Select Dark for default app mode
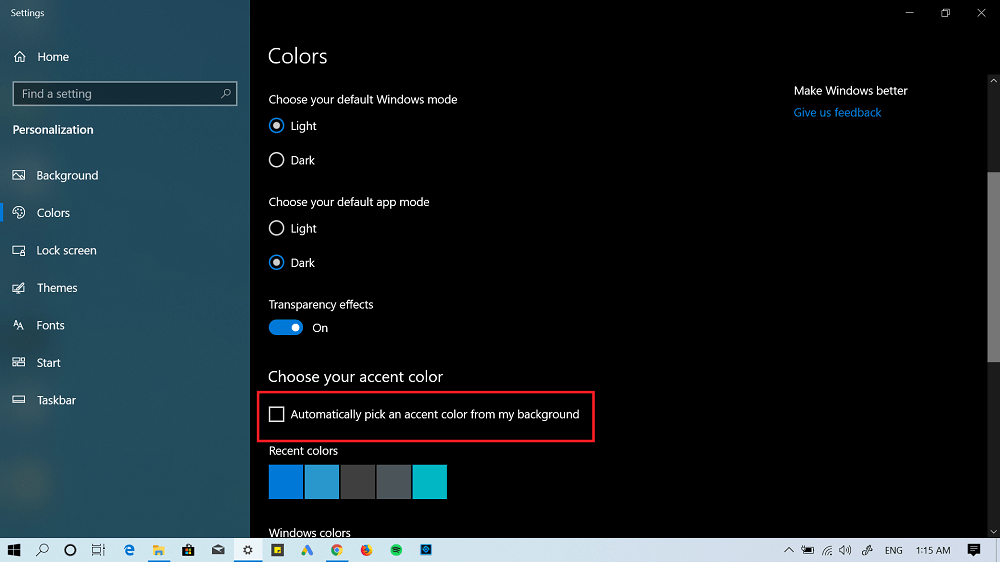The image size is (1000, 562). click(276, 262)
